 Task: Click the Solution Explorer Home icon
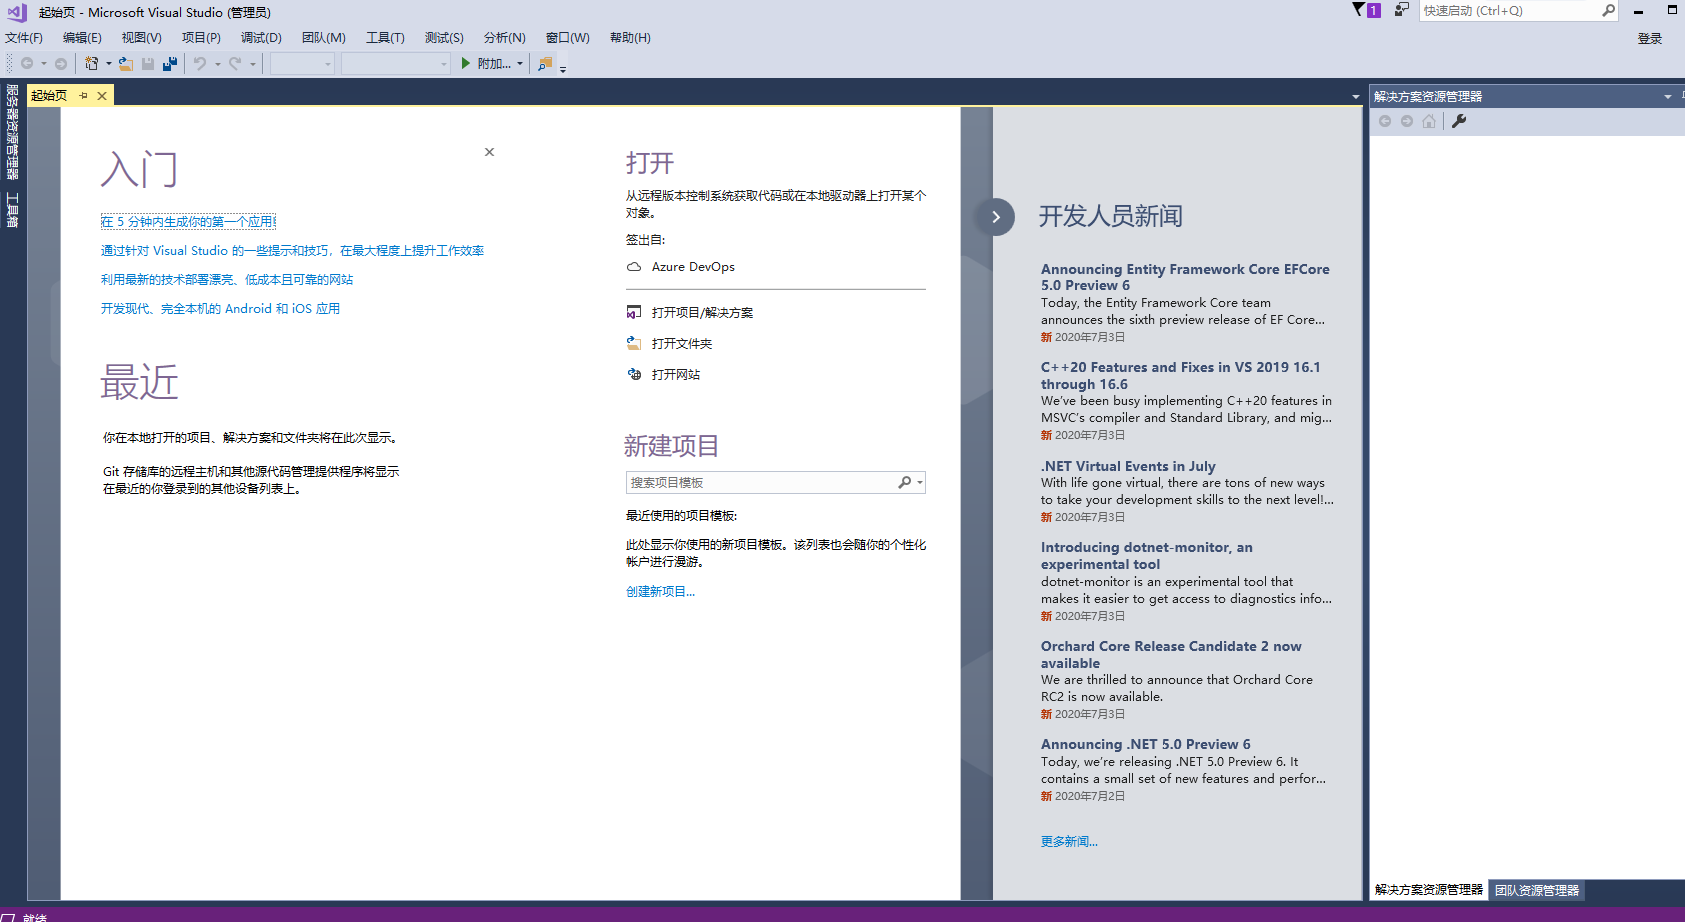click(1429, 121)
